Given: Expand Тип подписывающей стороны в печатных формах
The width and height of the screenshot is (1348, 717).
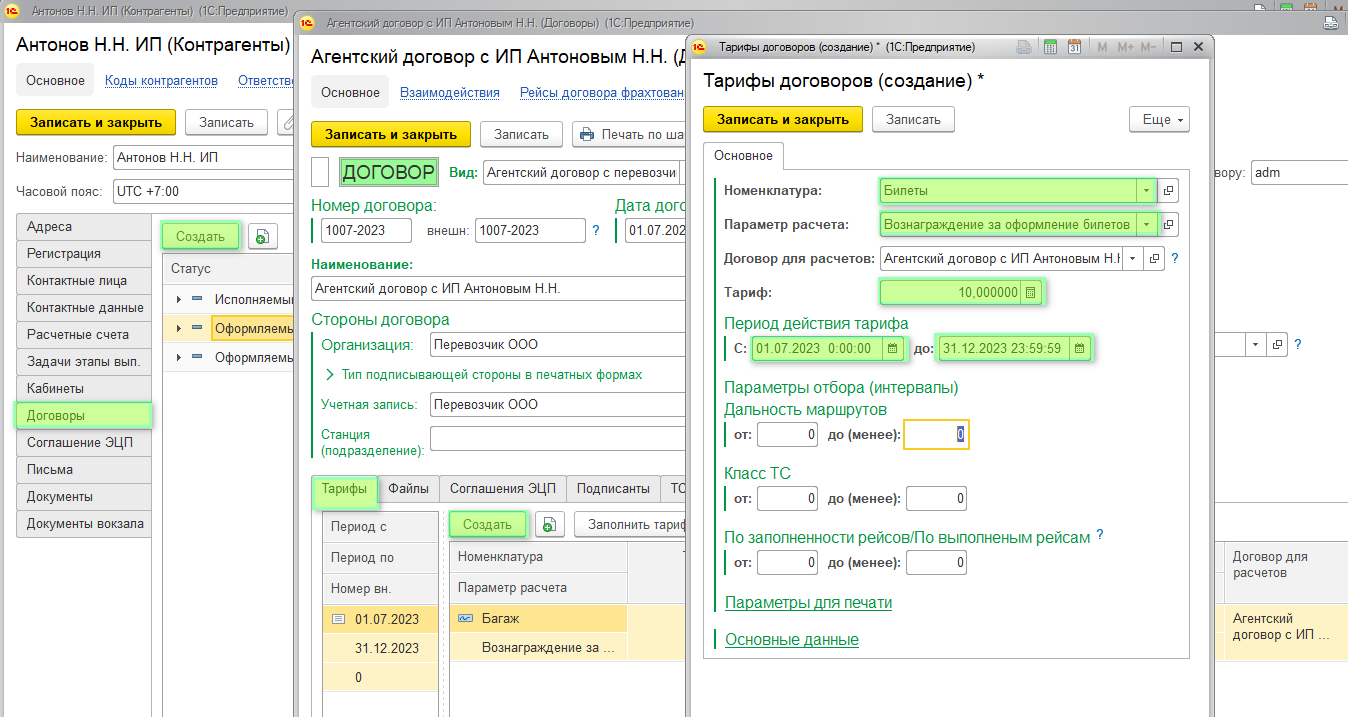Looking at the screenshot, I should tap(331, 374).
